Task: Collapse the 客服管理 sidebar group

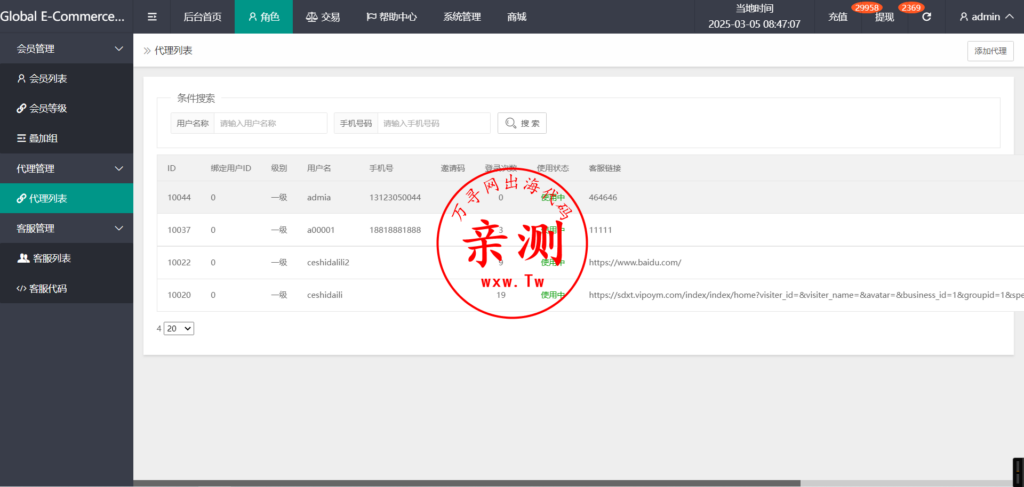Action: point(119,228)
